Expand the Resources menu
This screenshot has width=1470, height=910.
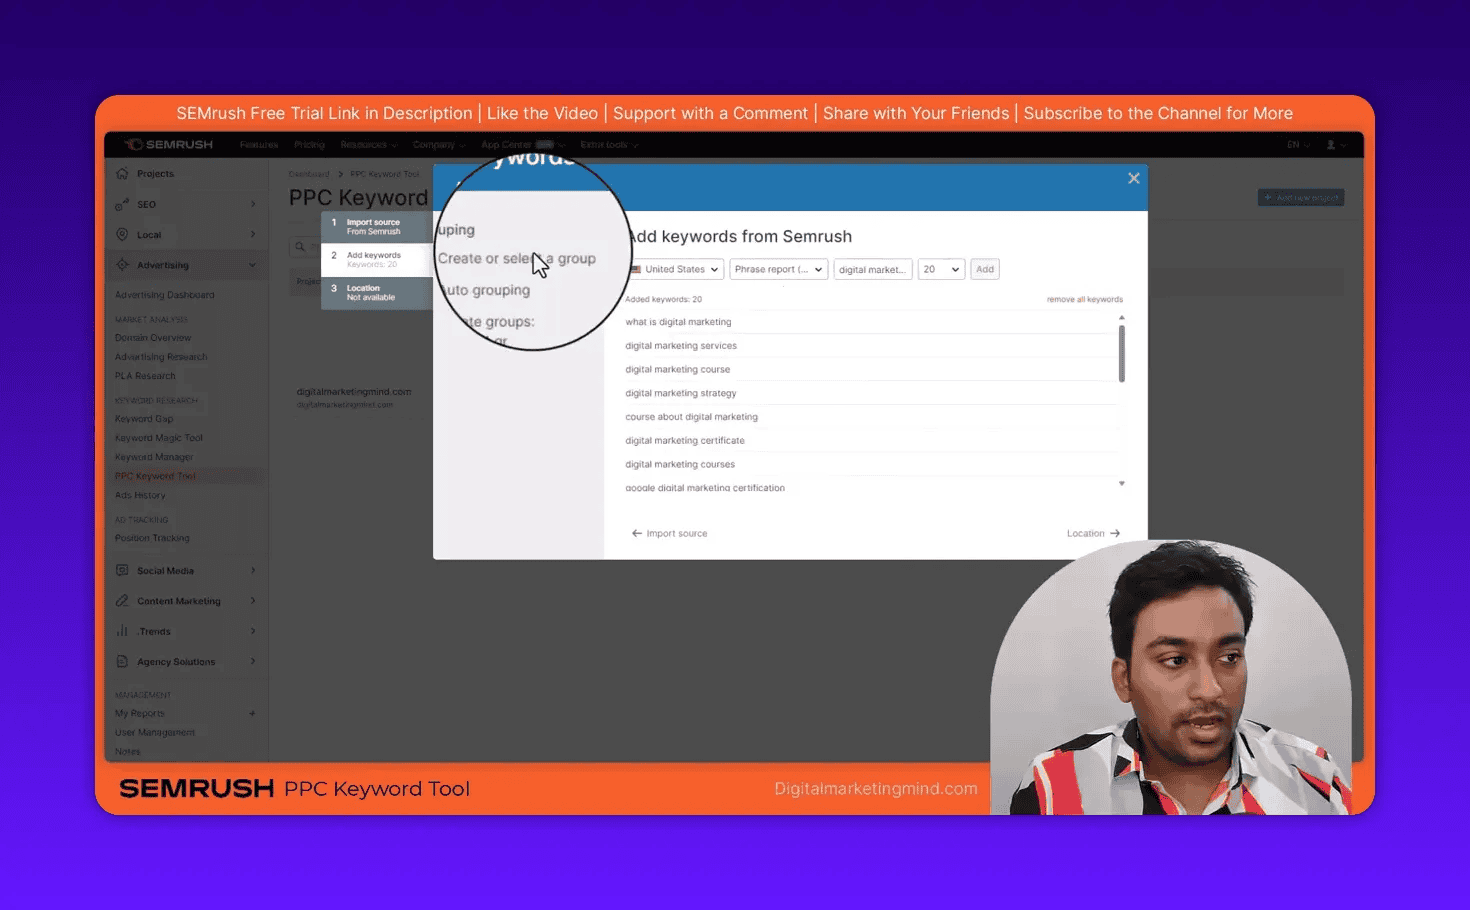[368, 144]
